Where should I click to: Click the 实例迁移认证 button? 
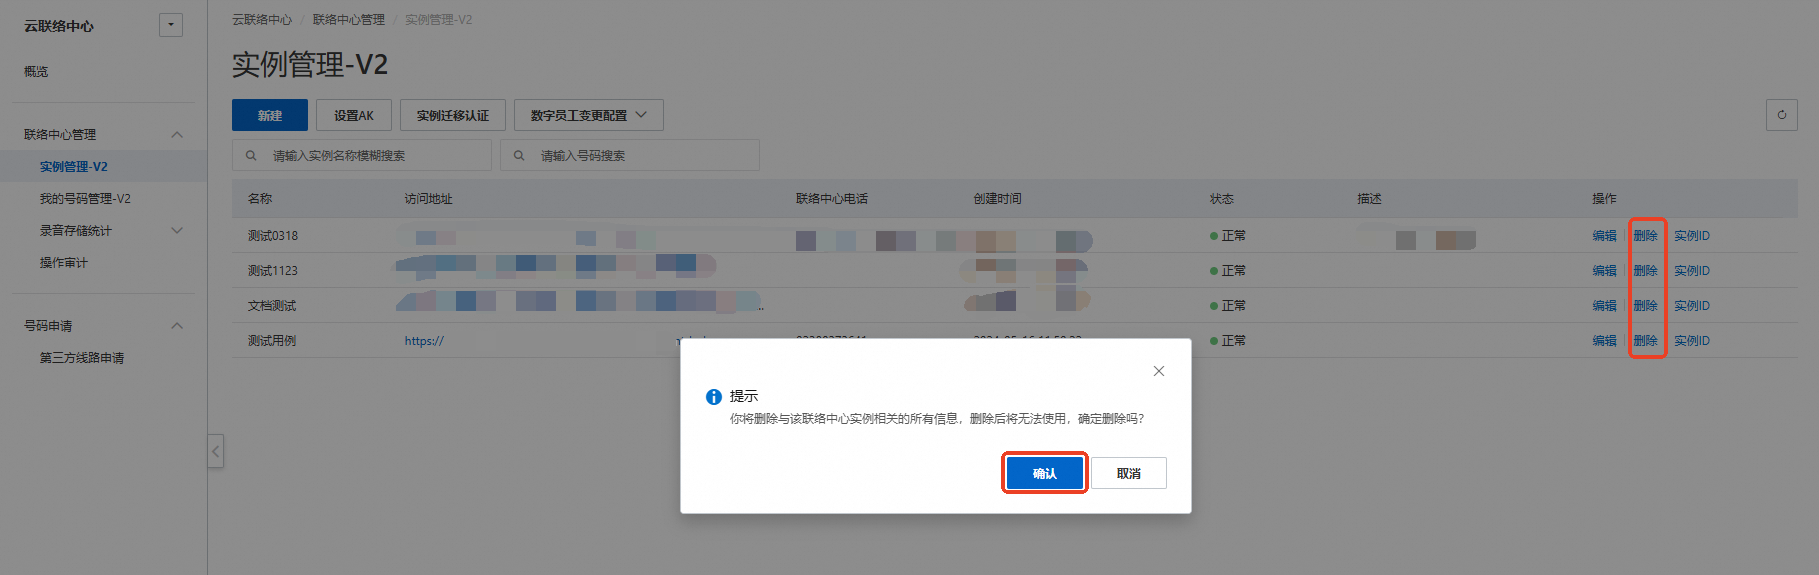[453, 115]
